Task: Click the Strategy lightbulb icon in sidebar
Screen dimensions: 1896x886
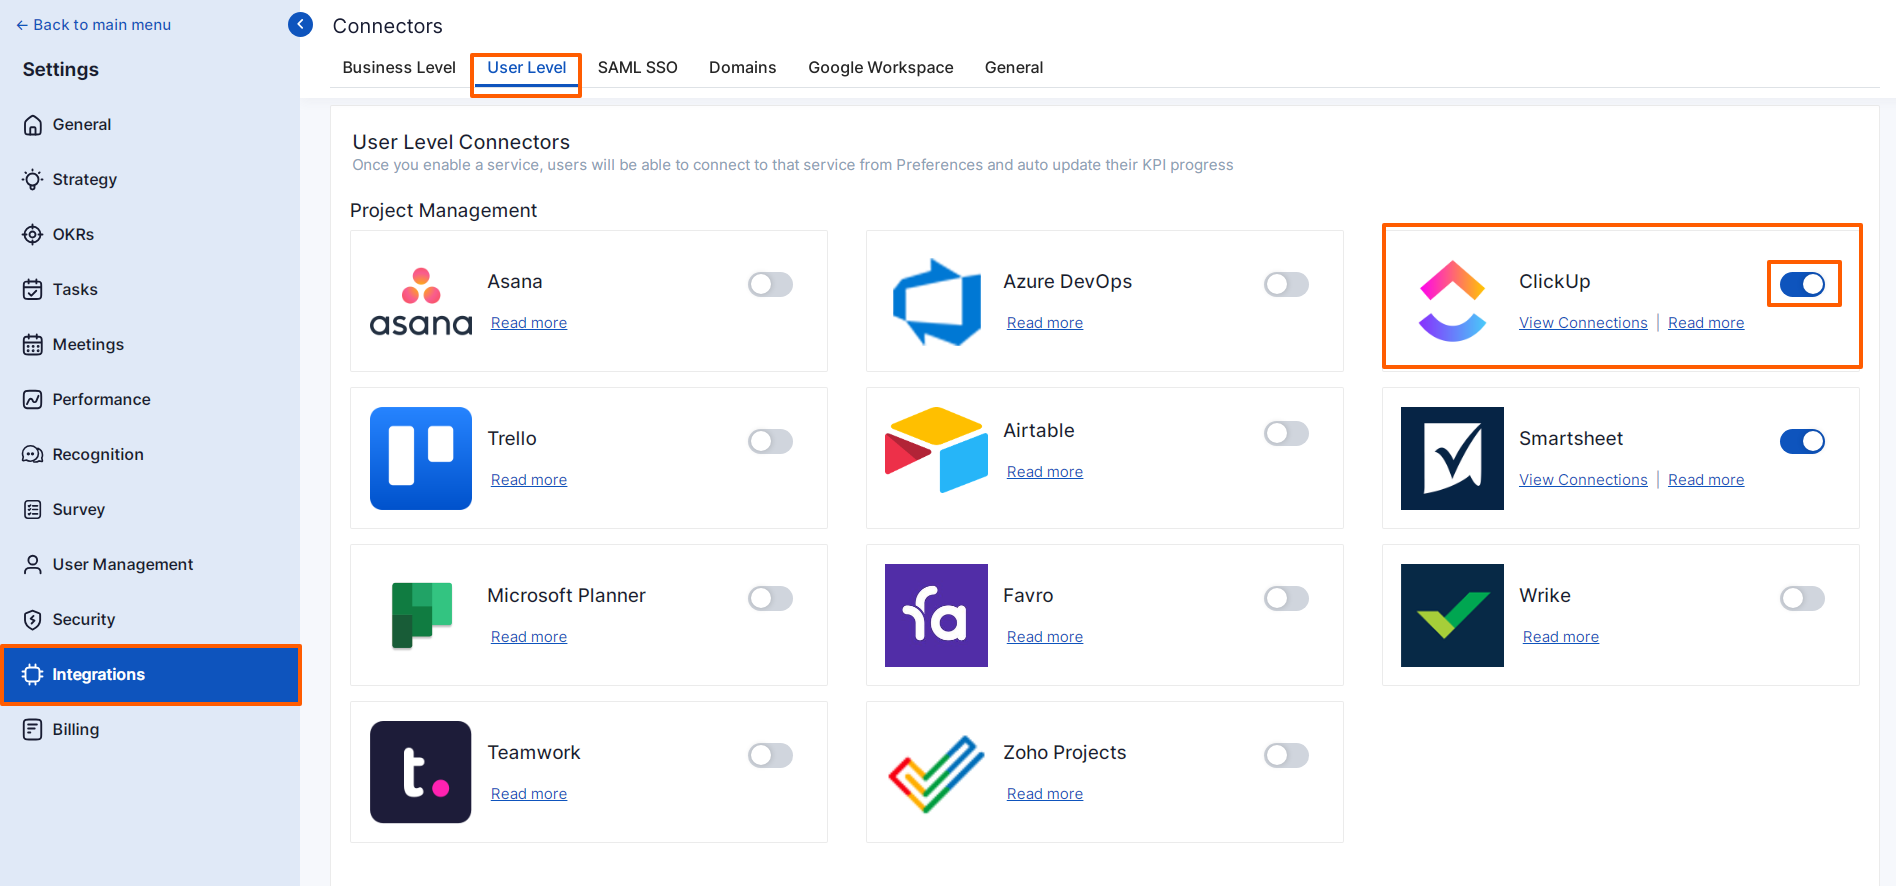Action: pos(33,179)
